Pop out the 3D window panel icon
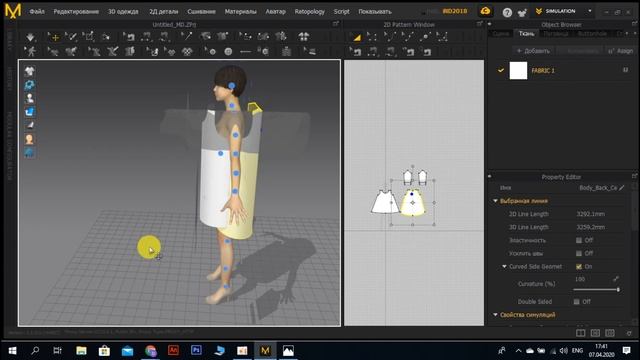The width and height of the screenshot is (640, 360). click(x=336, y=24)
